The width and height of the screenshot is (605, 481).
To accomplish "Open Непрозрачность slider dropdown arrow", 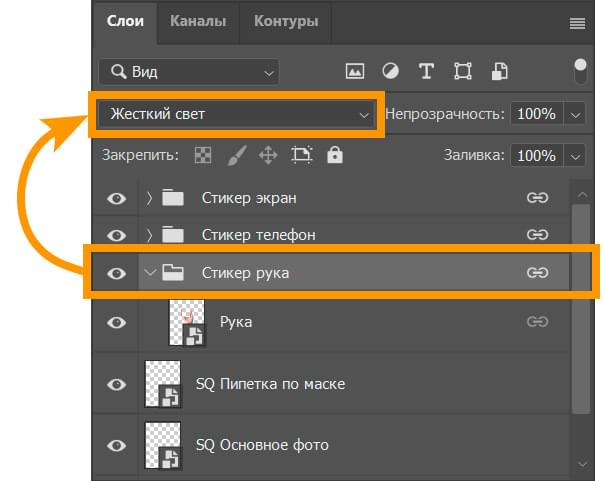I will click(575, 115).
